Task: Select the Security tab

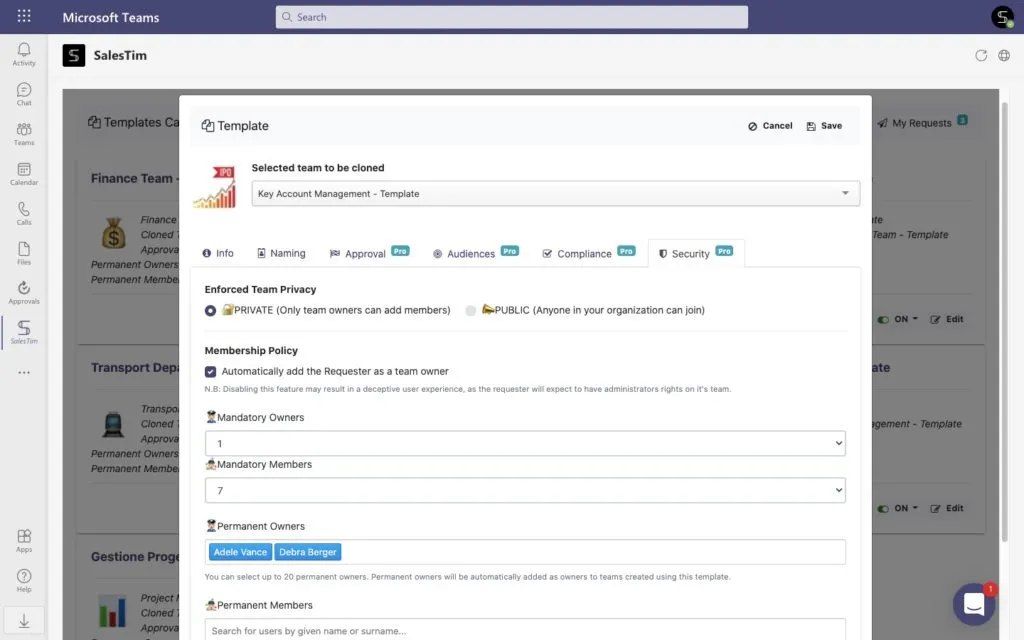Action: (696, 253)
